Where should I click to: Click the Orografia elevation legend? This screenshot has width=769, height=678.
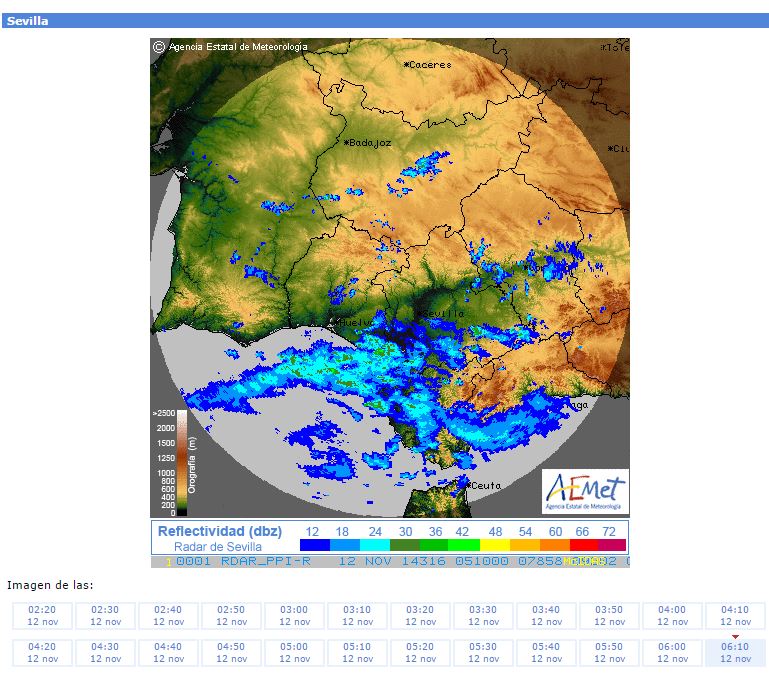(174, 463)
